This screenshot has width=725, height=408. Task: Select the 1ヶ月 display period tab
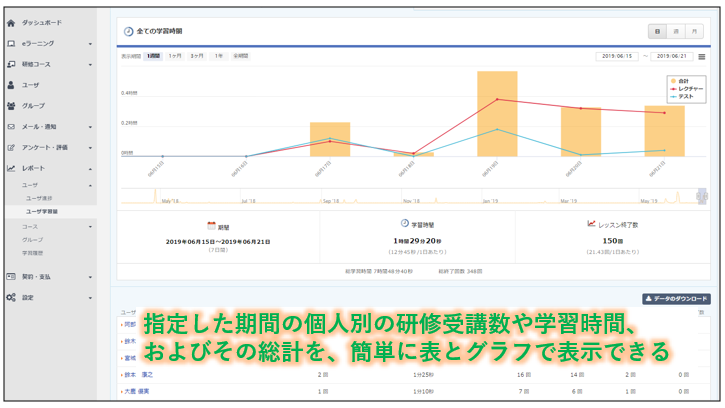(x=175, y=57)
